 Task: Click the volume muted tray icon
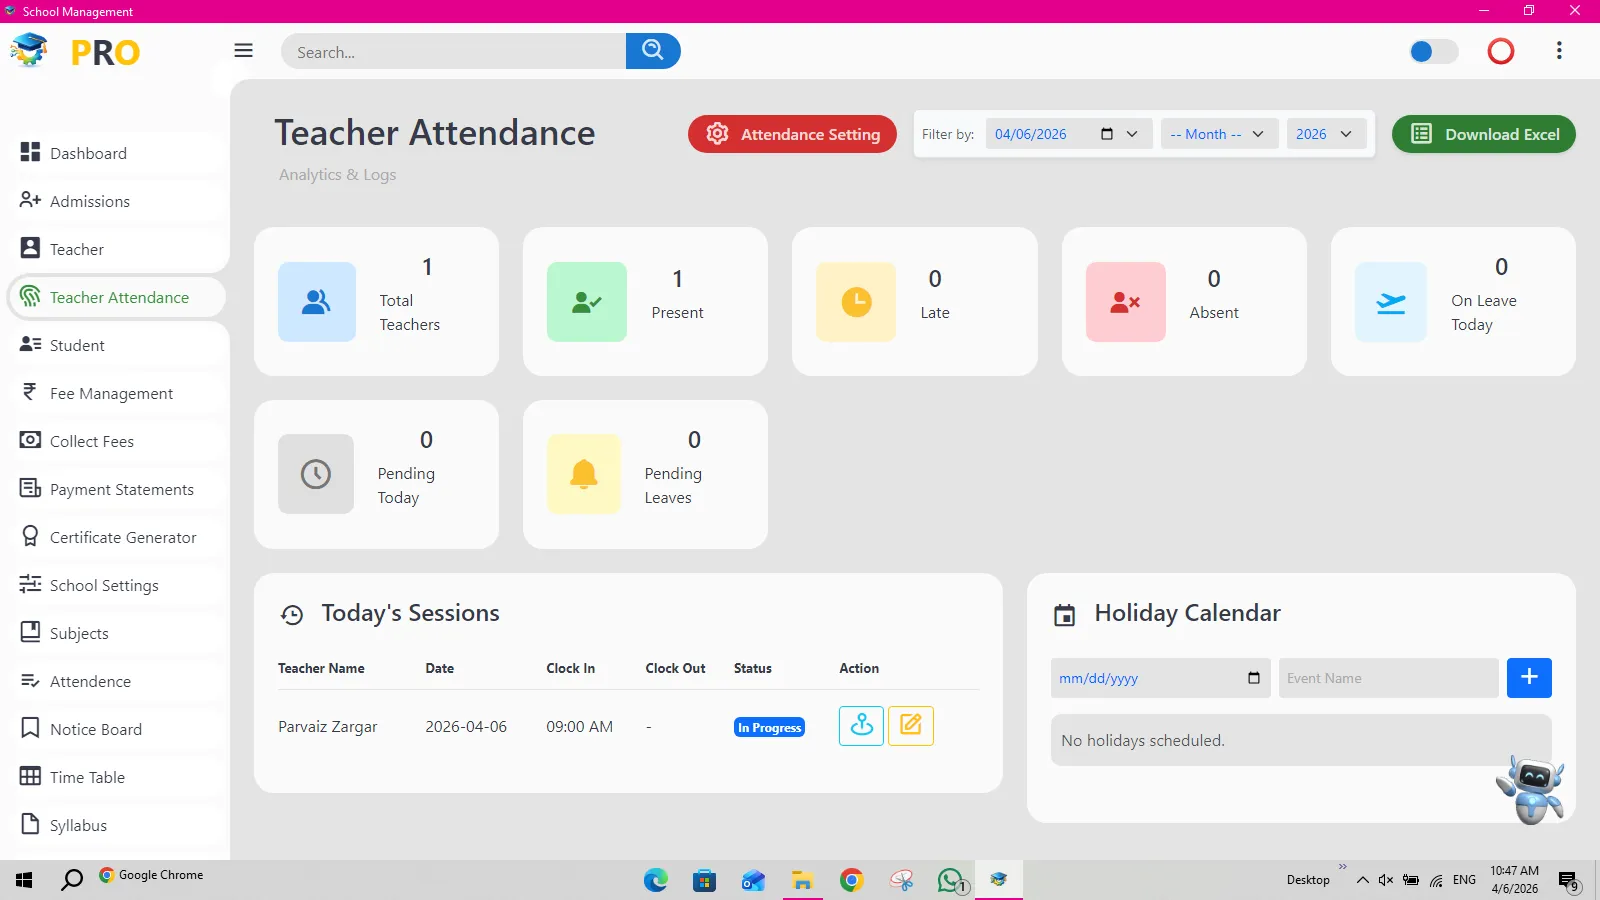click(x=1386, y=880)
